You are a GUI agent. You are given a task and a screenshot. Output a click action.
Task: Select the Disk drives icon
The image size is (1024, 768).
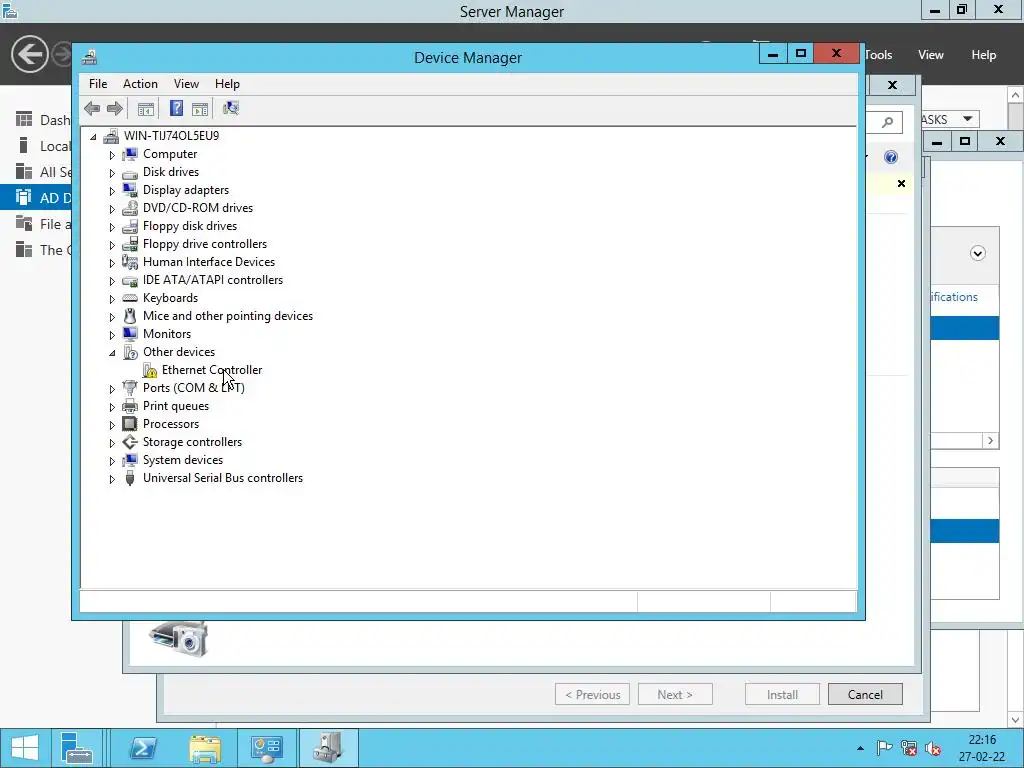[x=130, y=172]
